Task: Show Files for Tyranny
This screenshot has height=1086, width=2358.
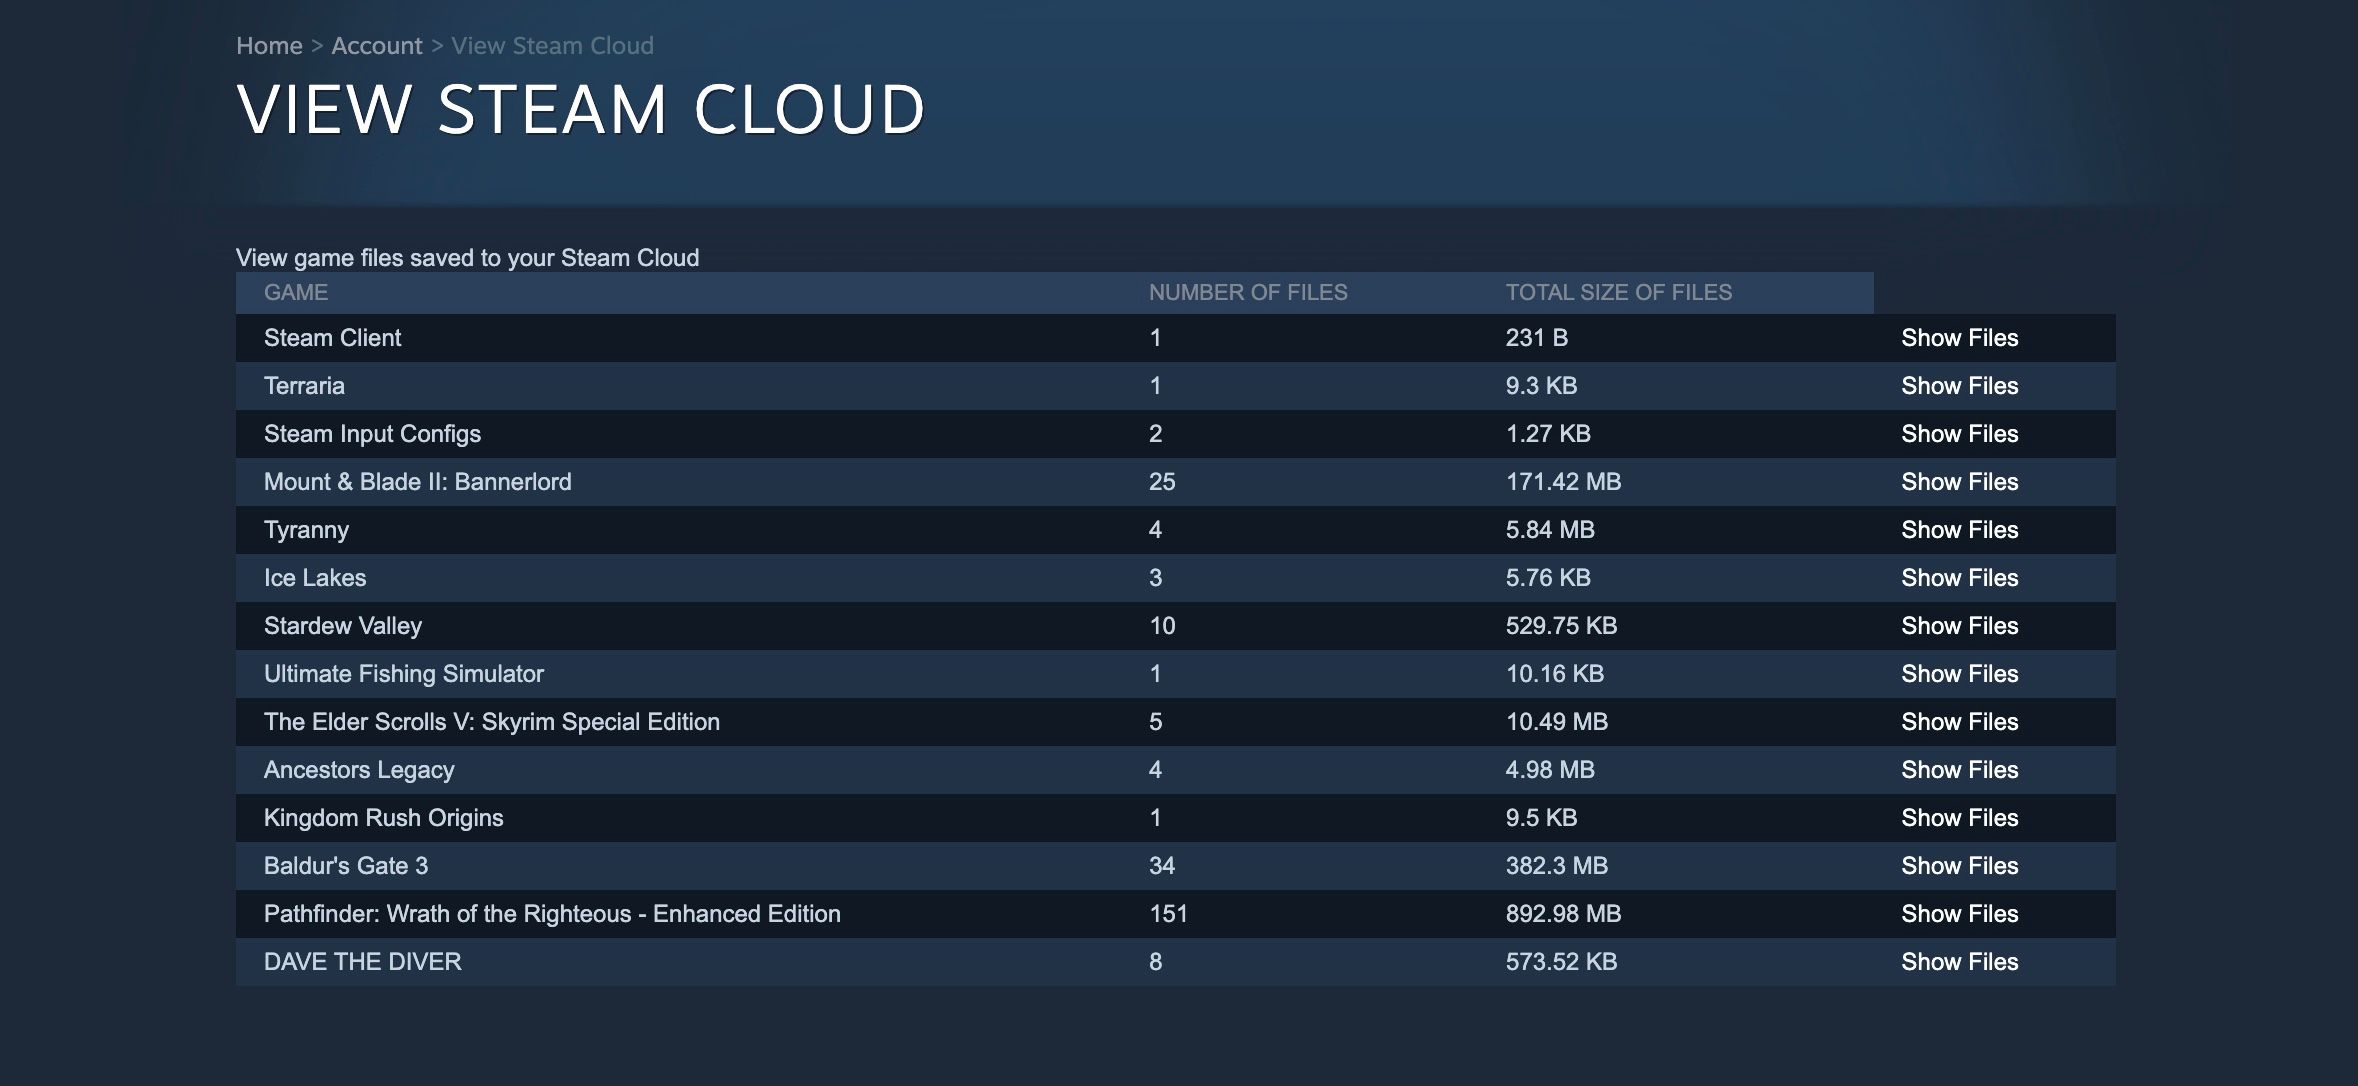Action: 1959,530
